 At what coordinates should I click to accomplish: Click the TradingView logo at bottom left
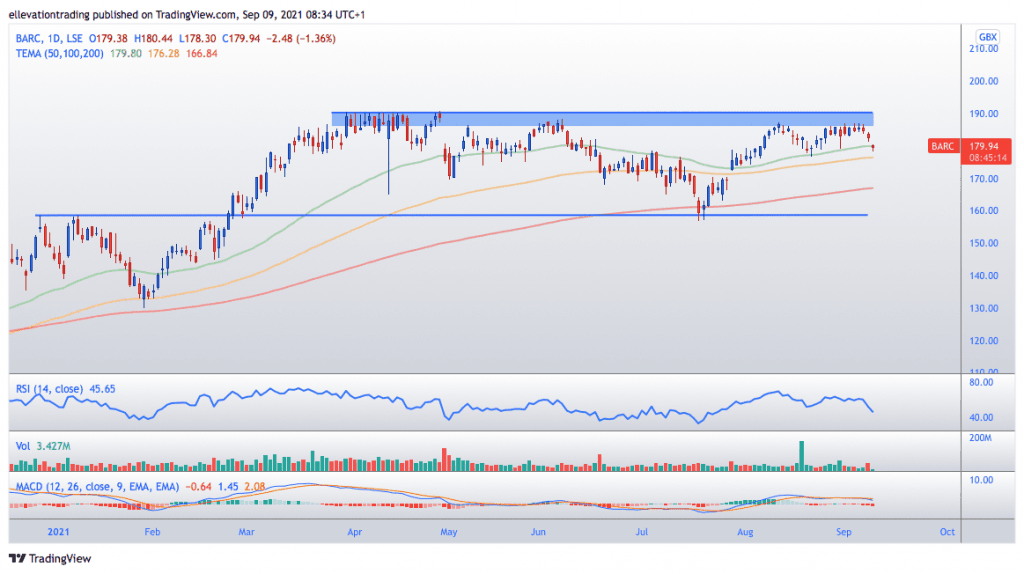click(x=50, y=558)
